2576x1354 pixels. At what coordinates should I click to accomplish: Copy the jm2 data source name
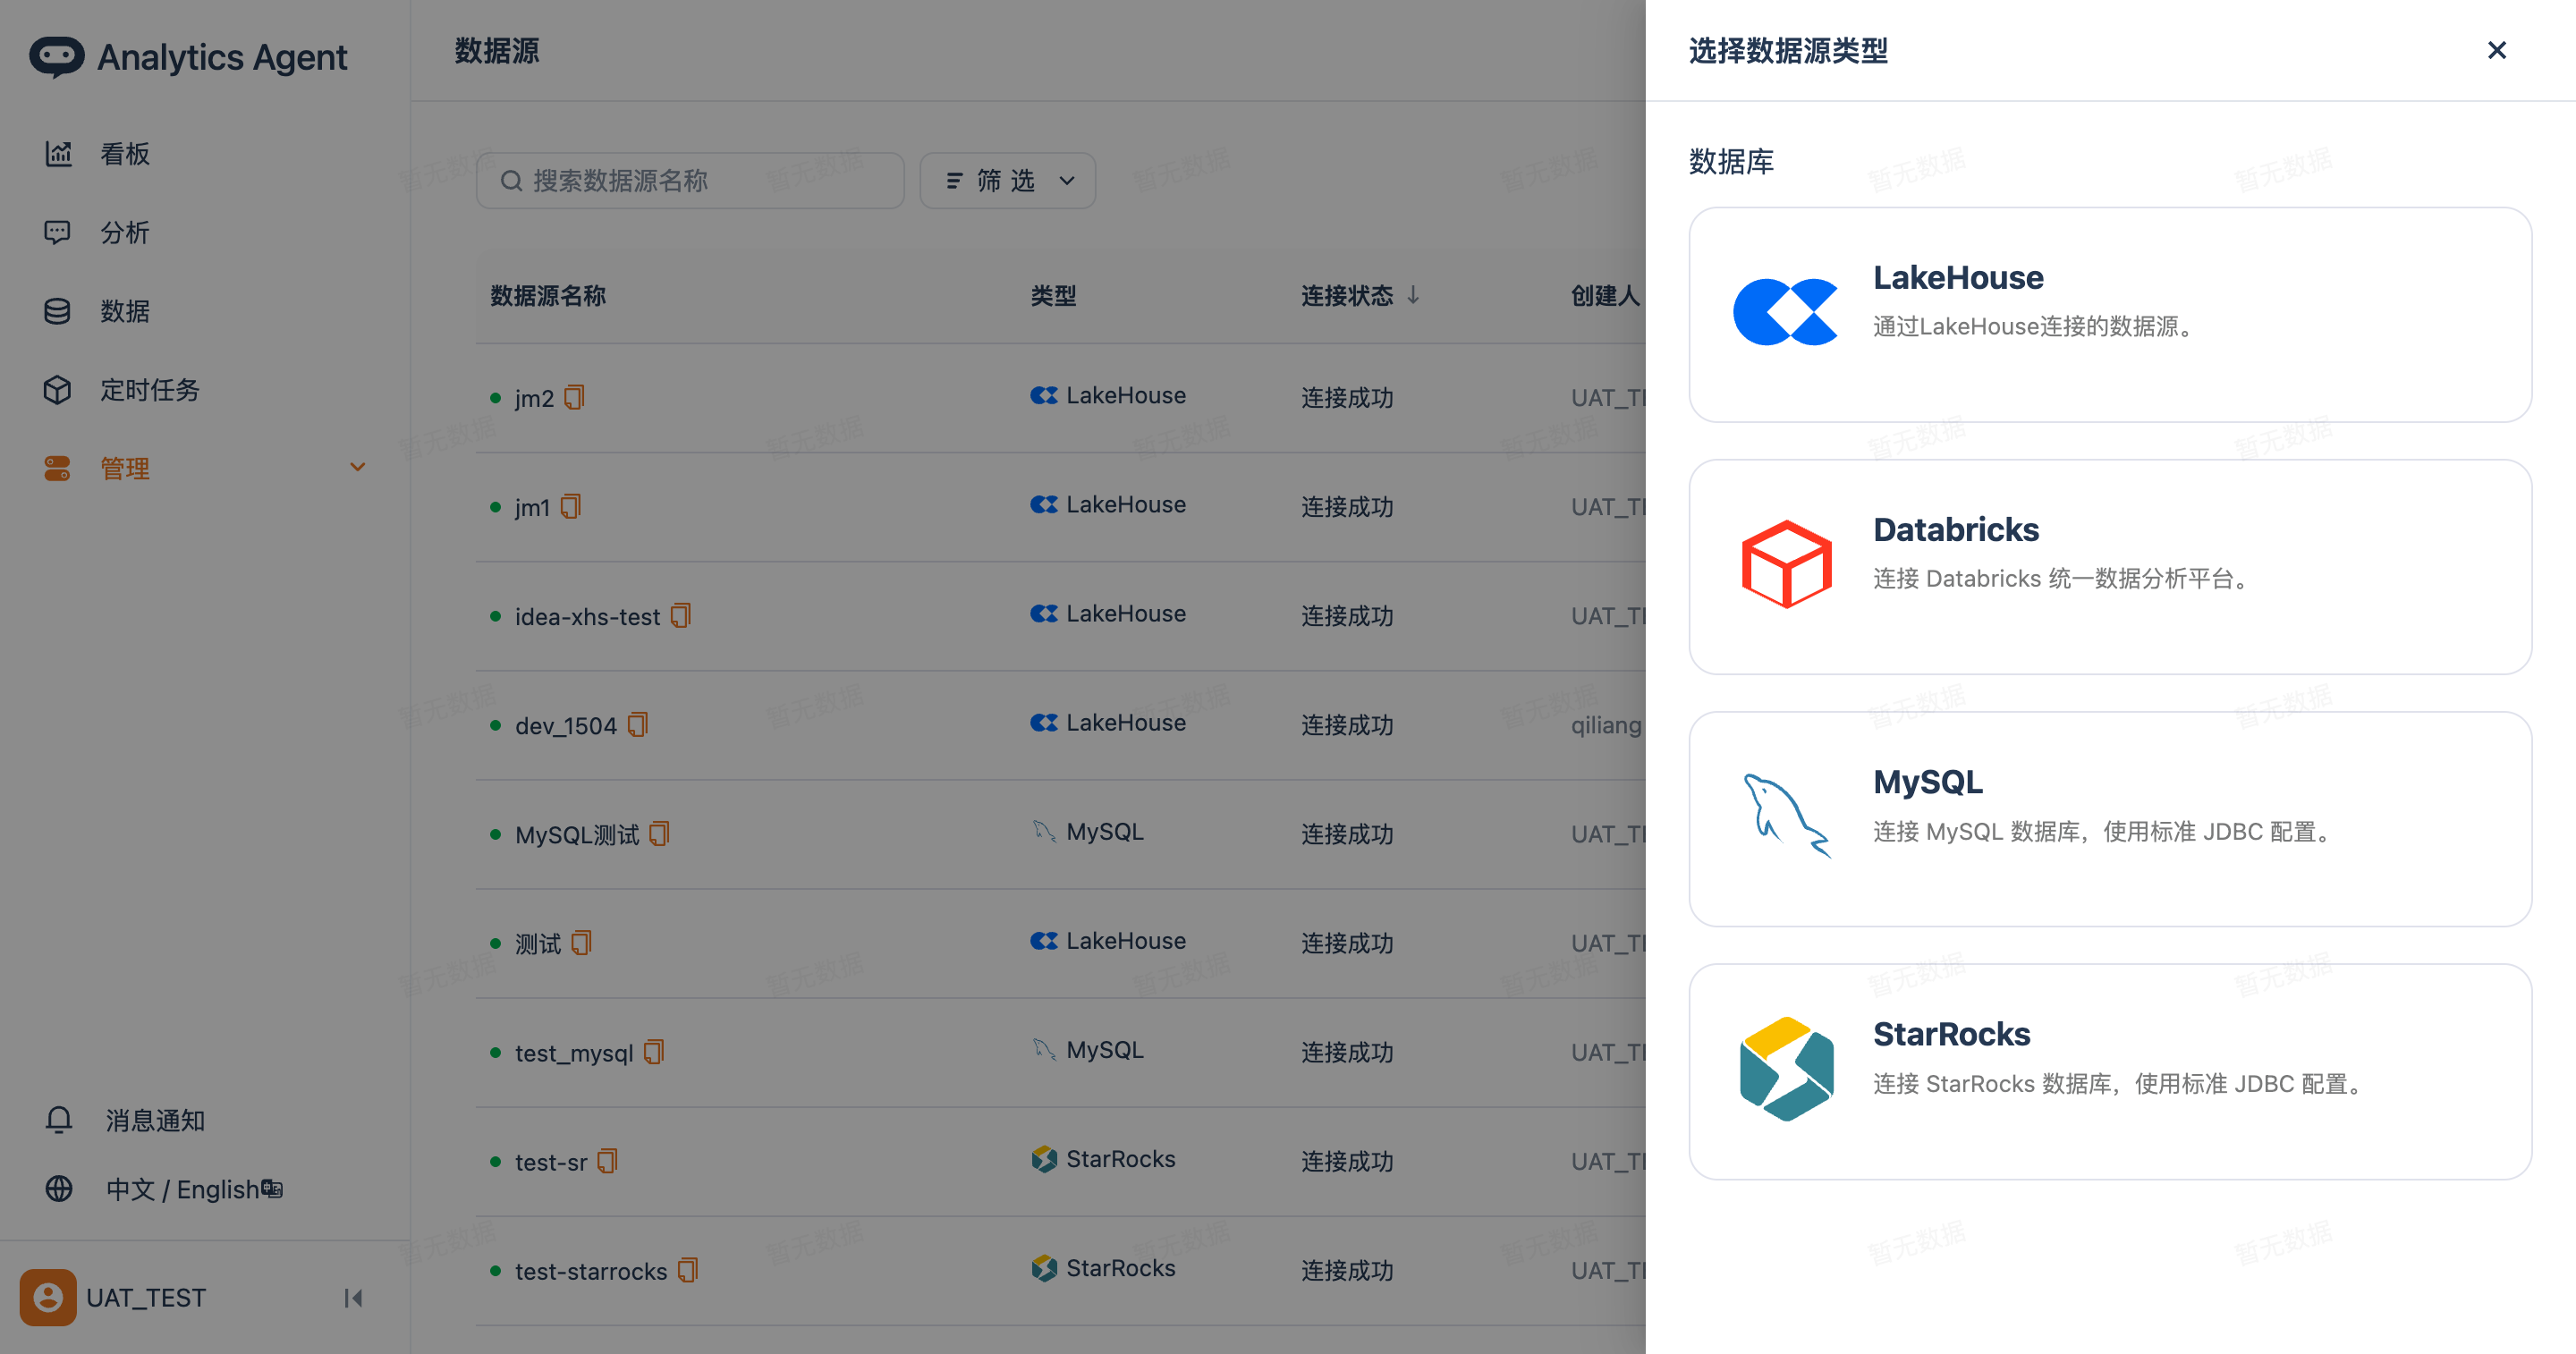tap(574, 398)
